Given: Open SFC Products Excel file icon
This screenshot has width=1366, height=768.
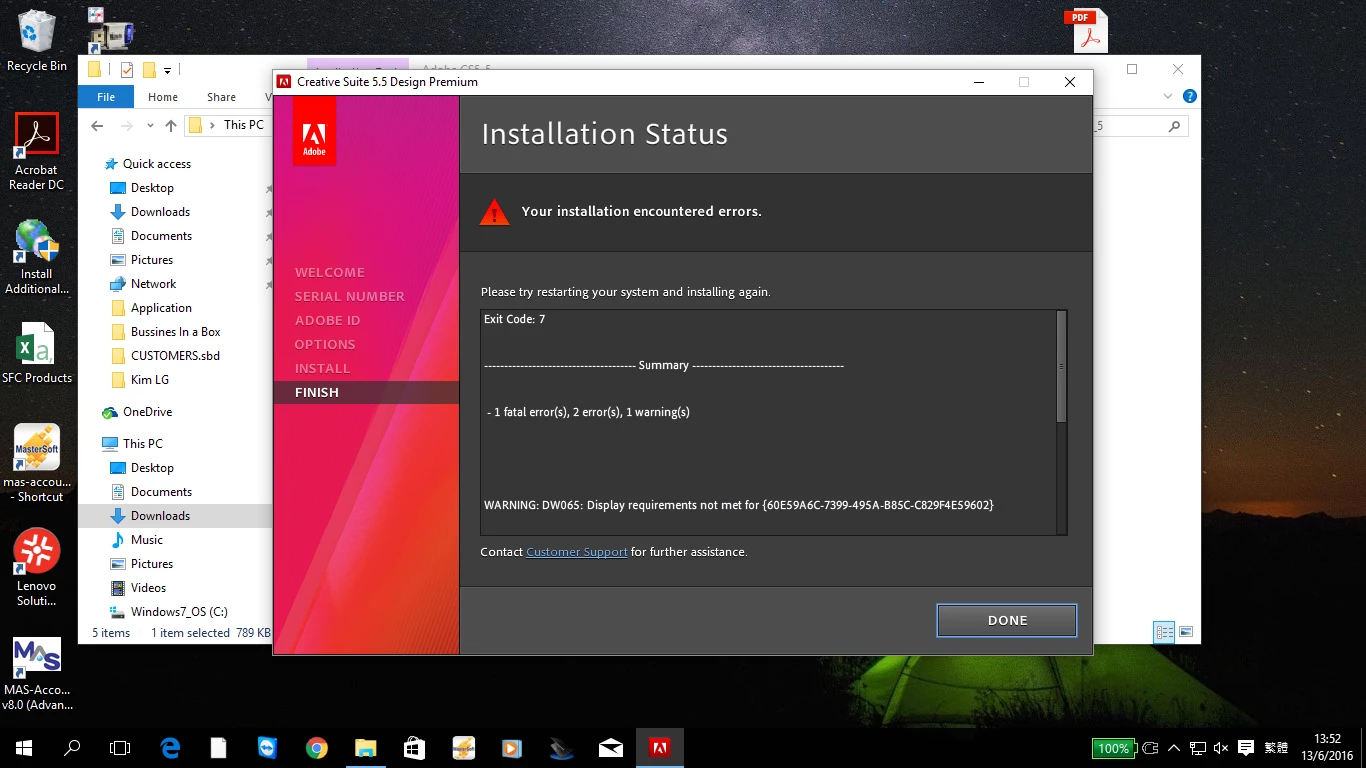Looking at the screenshot, I should (x=37, y=354).
